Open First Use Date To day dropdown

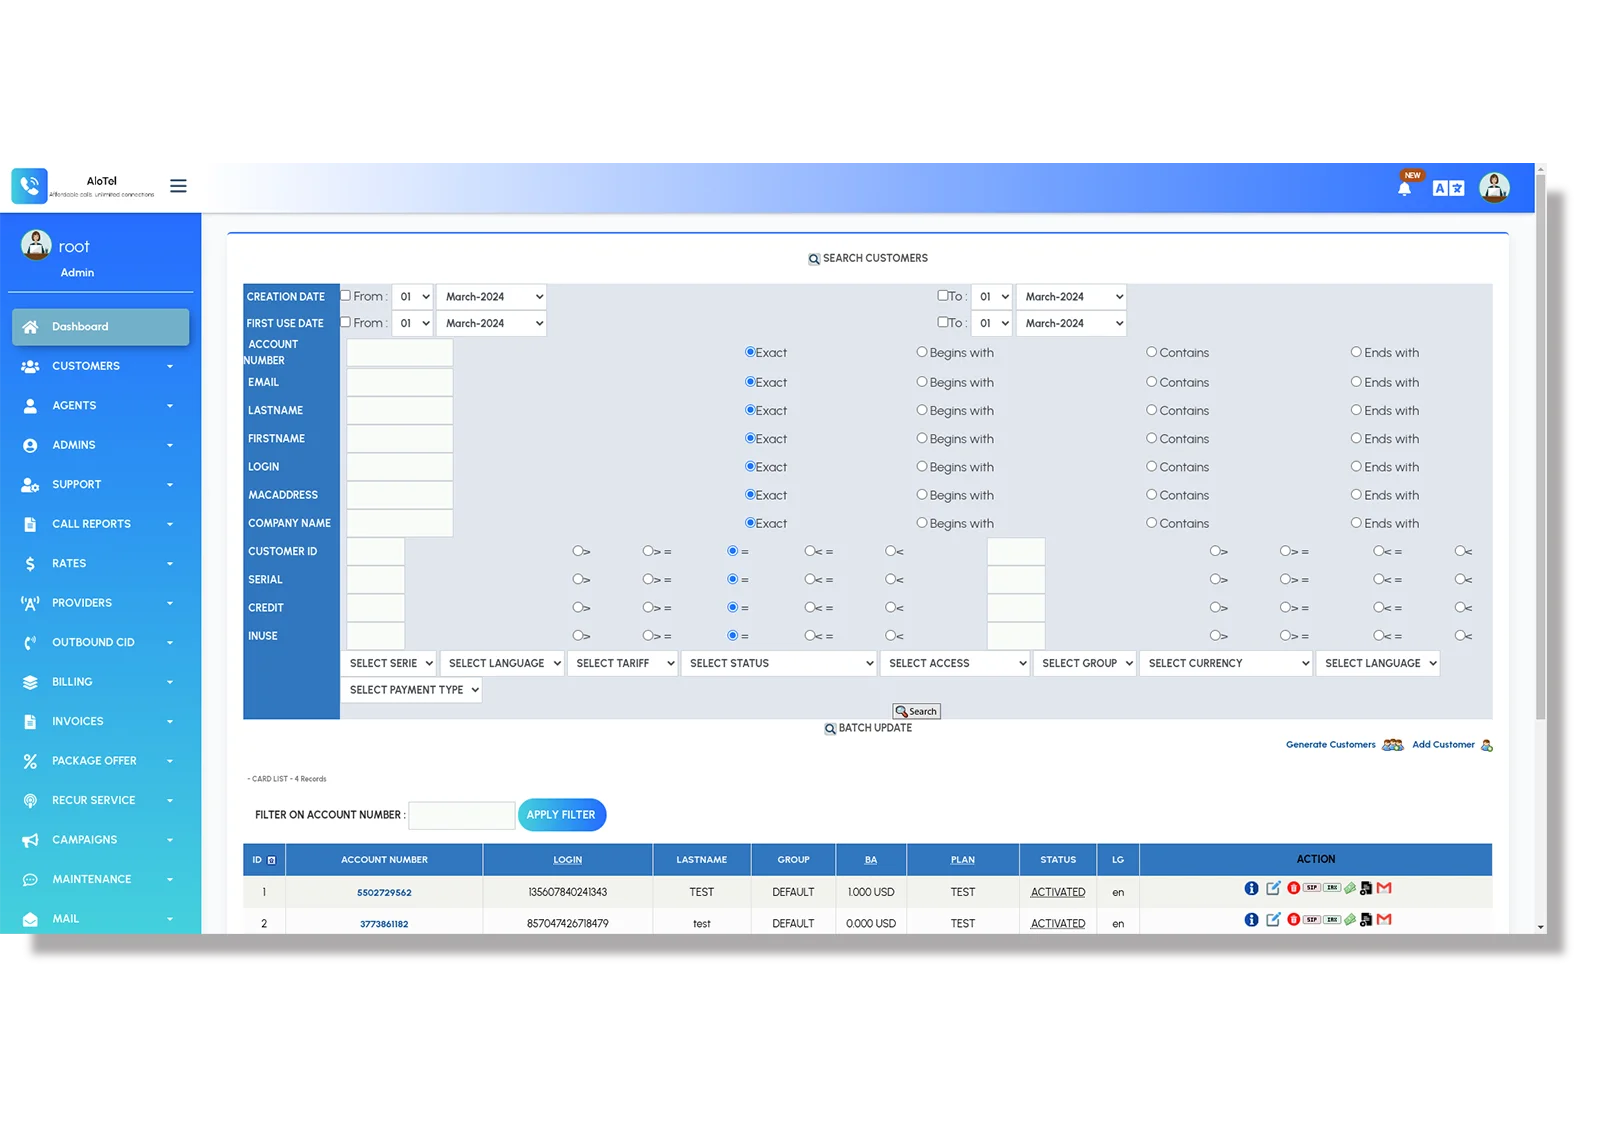[992, 323]
